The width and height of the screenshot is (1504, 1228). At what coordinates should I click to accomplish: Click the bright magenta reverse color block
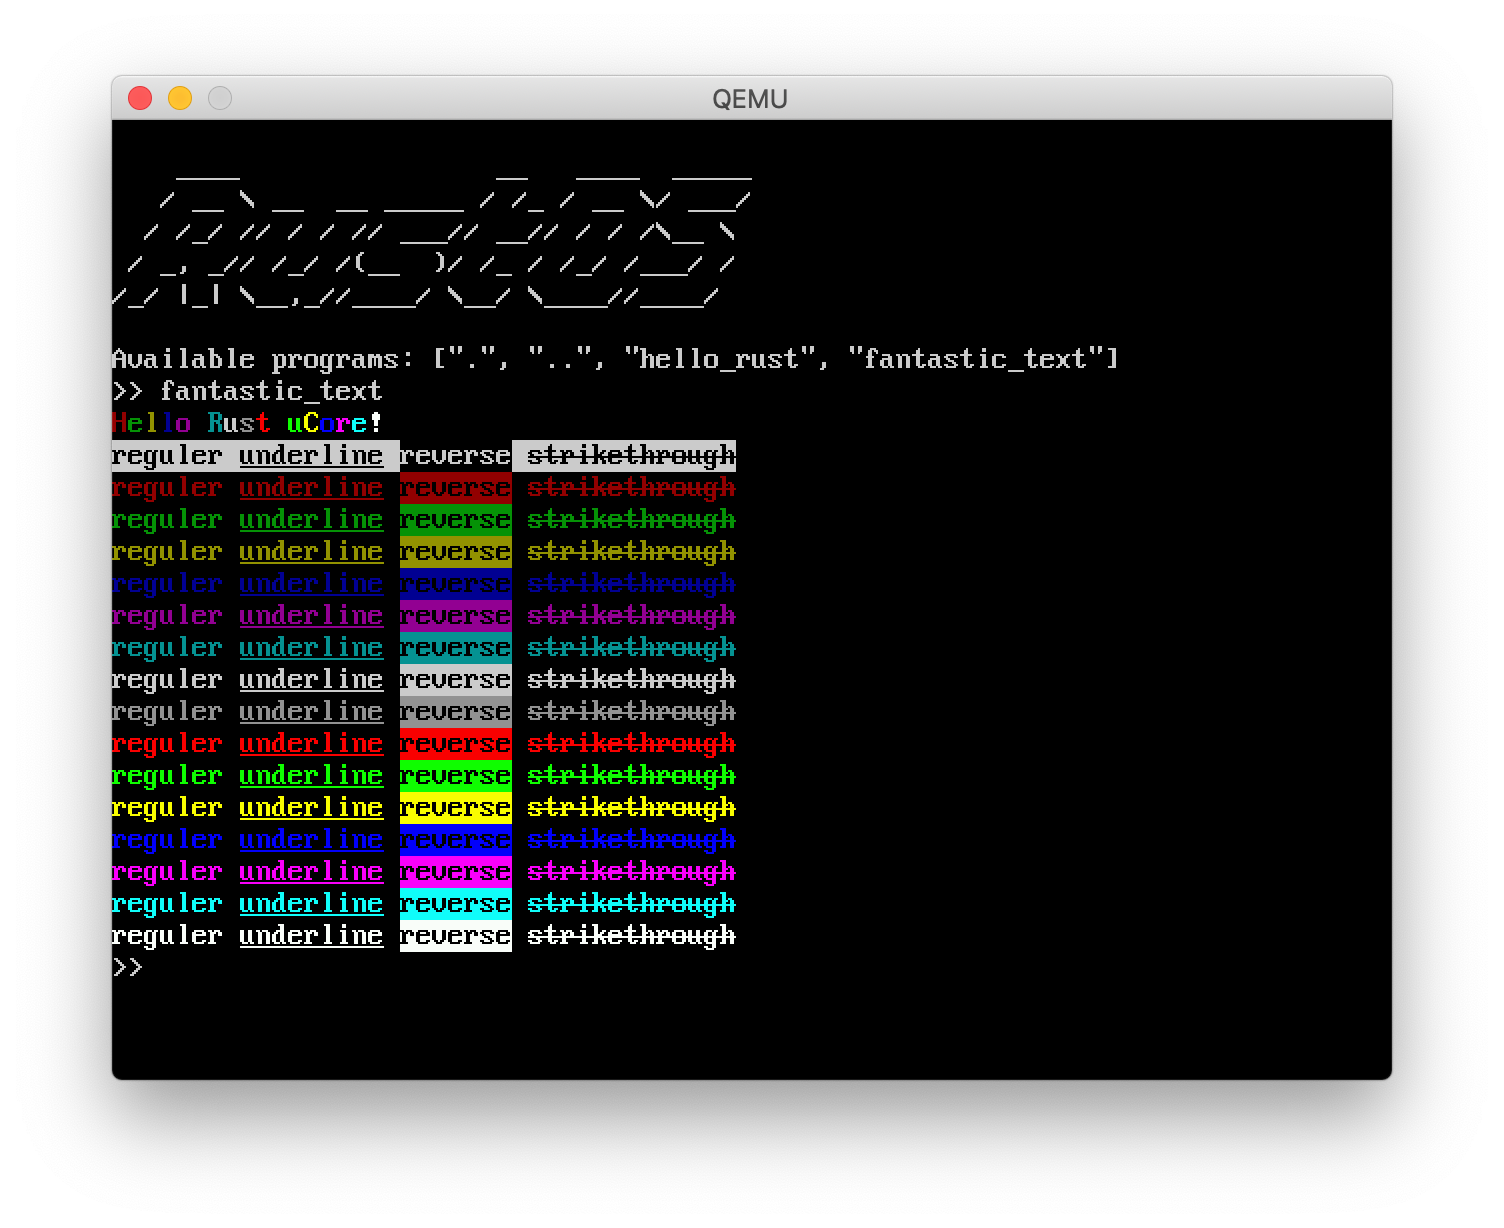(x=455, y=872)
